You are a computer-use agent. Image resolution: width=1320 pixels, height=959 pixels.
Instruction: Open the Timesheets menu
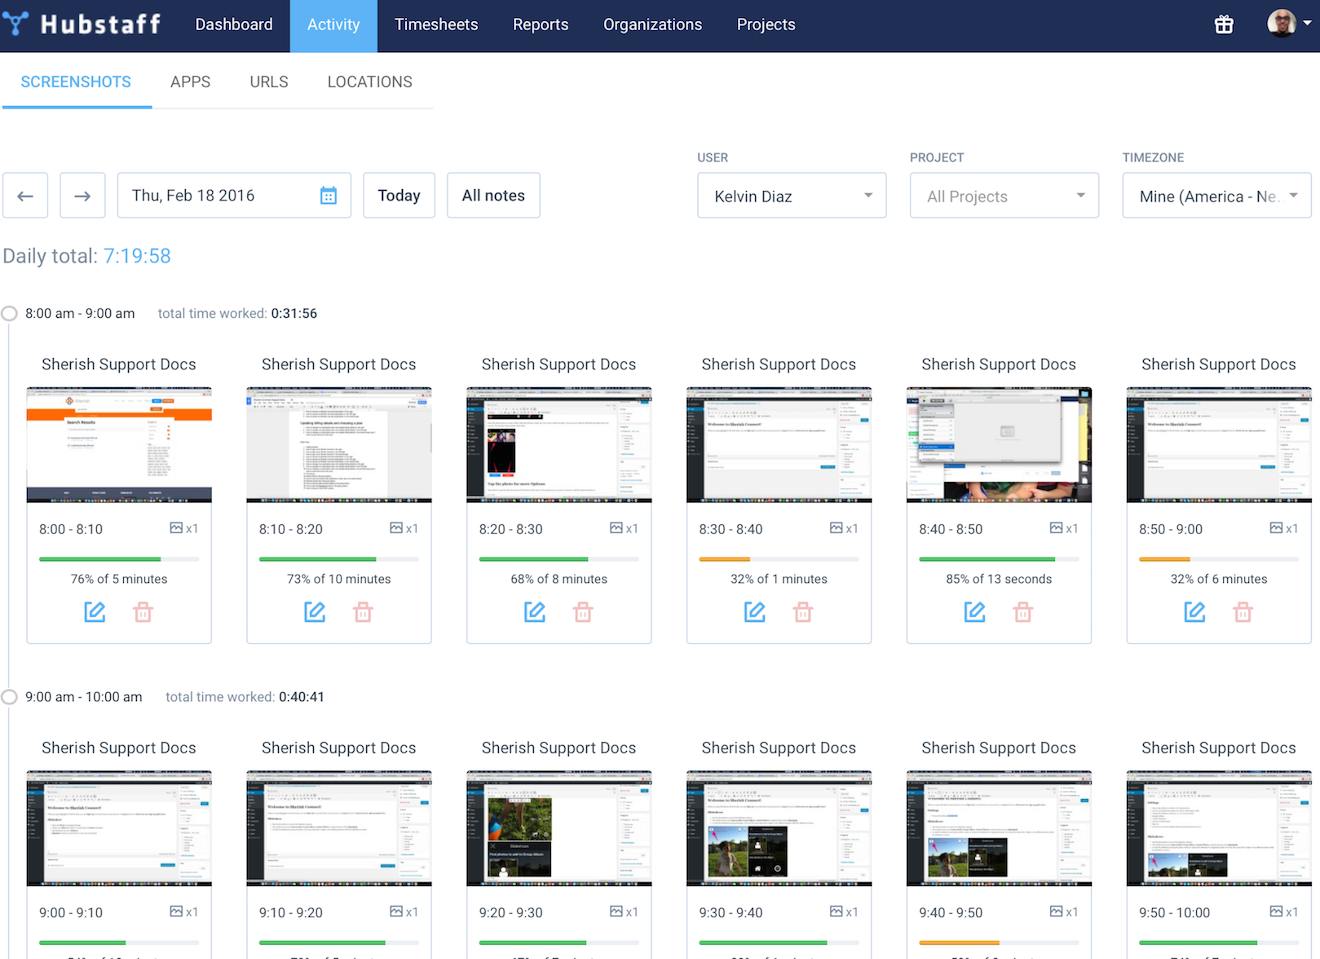tap(436, 25)
